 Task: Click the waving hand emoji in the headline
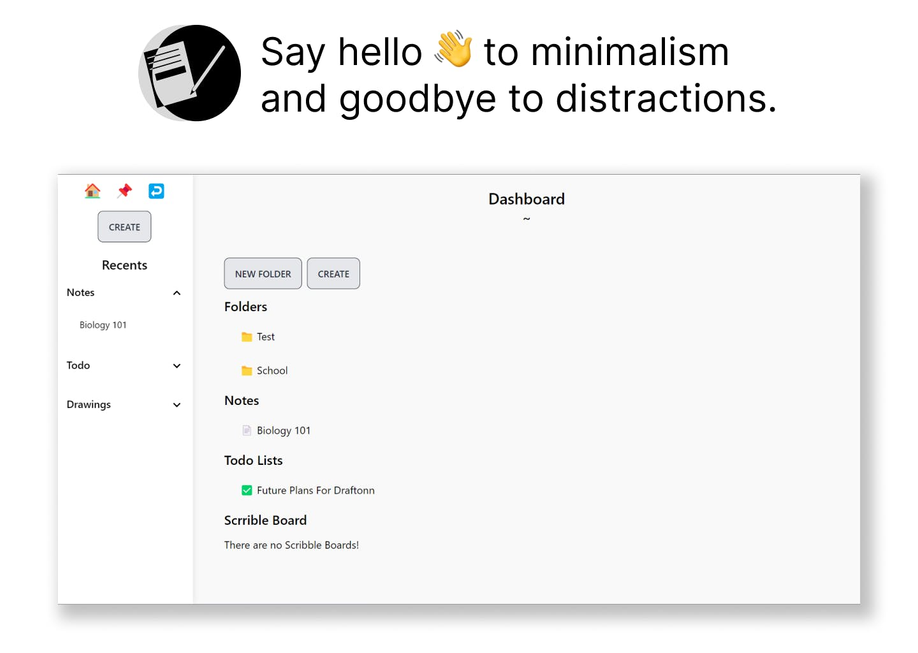pyautogui.click(x=453, y=50)
